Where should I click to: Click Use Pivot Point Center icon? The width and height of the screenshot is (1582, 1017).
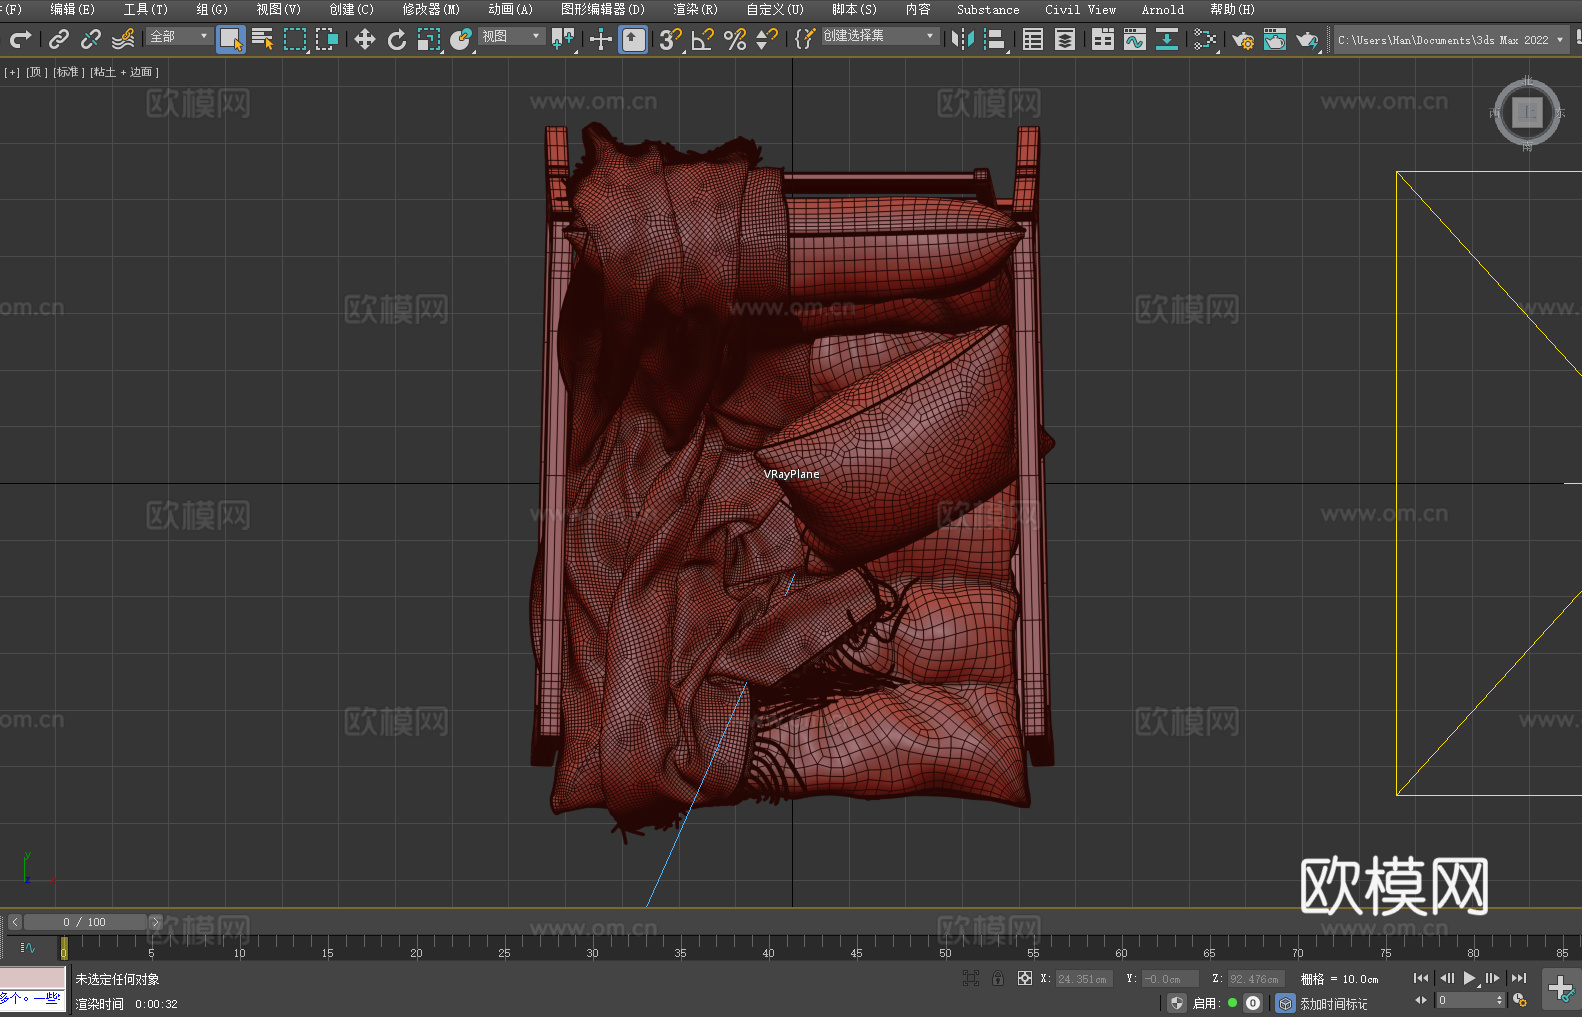(x=563, y=40)
